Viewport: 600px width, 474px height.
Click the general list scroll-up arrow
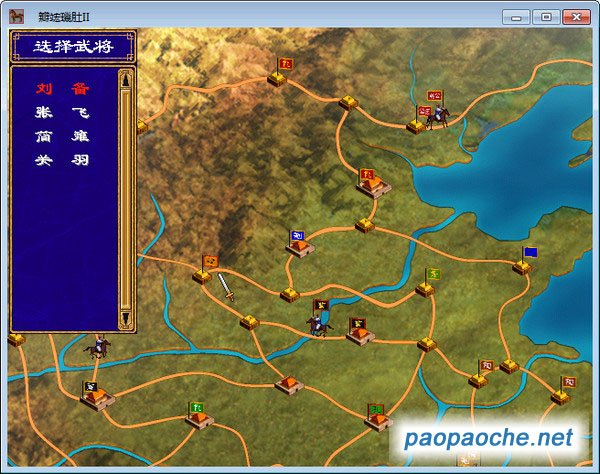(x=126, y=80)
